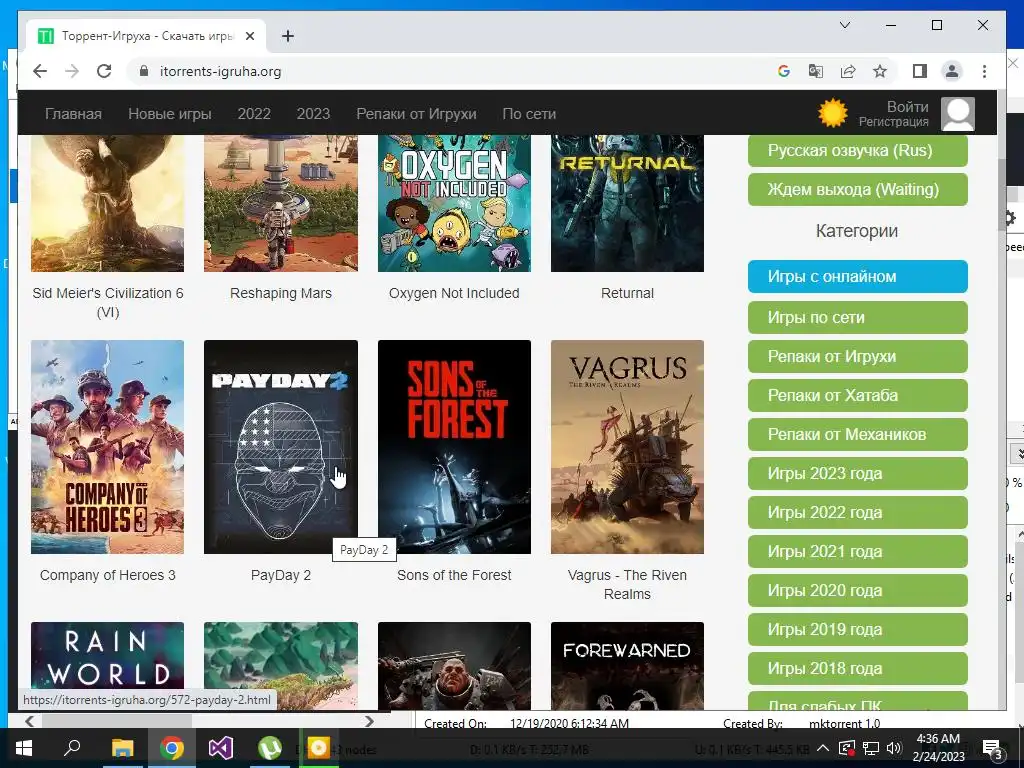Open a new tab with plus button
1024x768 pixels.
pos(288,36)
